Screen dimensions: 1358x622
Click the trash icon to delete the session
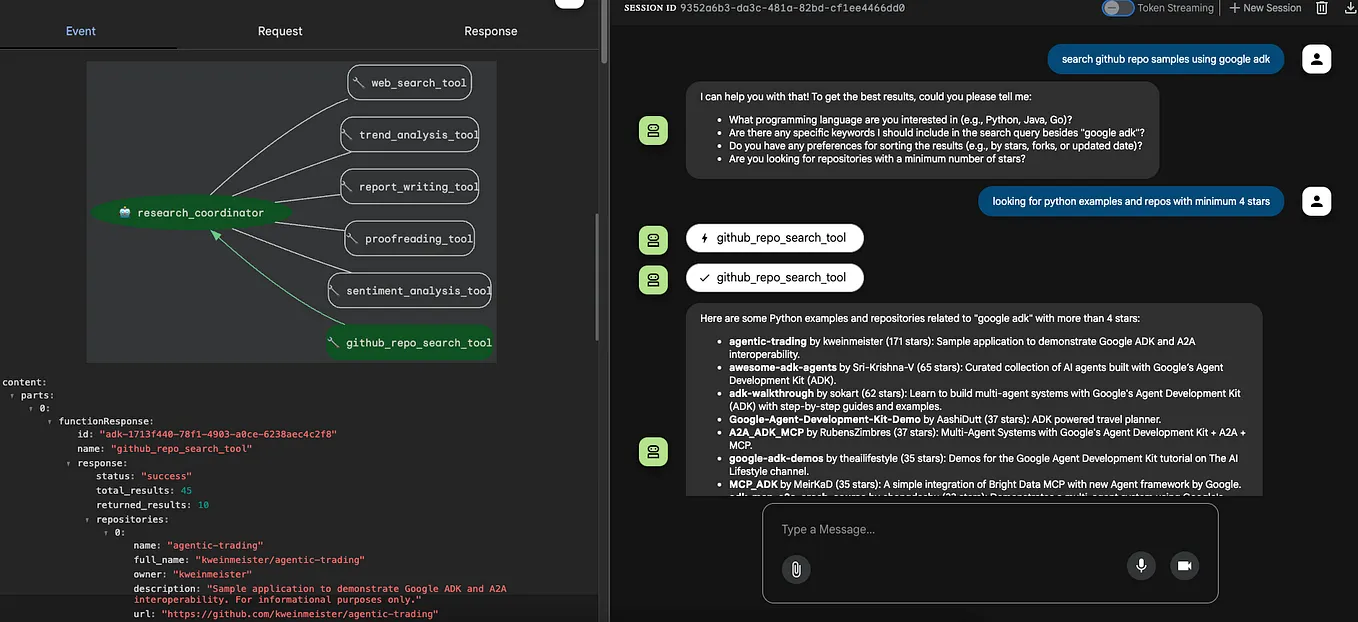pyautogui.click(x=1321, y=8)
